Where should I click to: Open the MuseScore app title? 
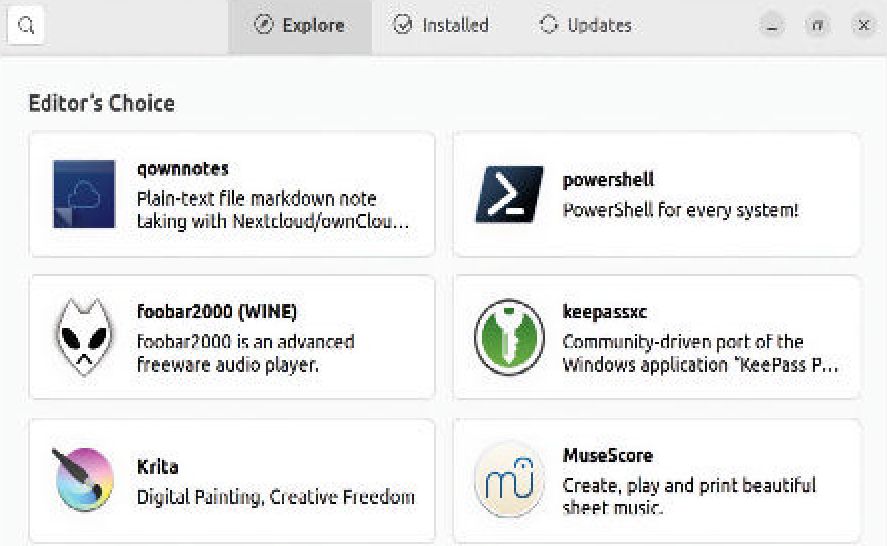[608, 455]
